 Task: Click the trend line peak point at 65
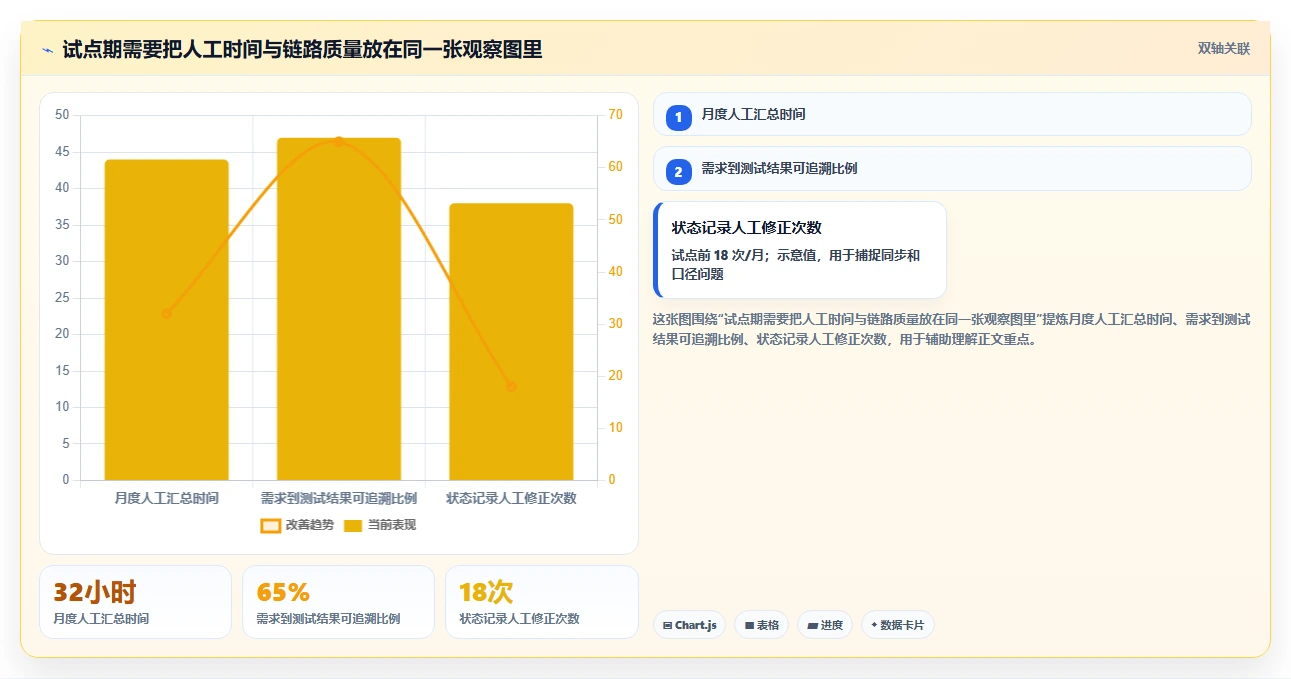[339, 141]
